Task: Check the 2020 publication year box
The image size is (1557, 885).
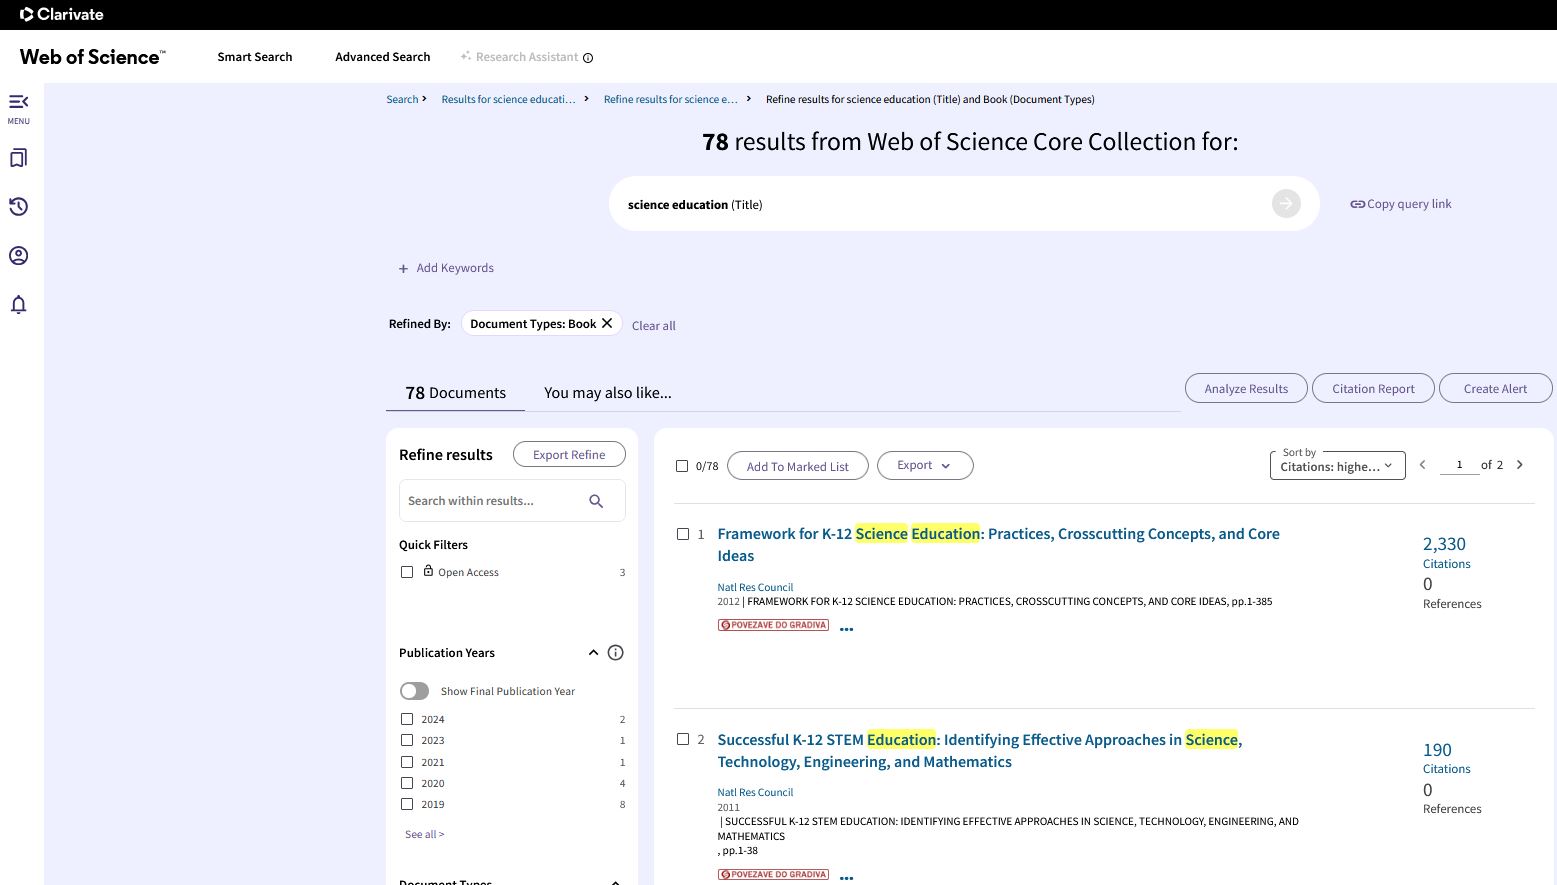Action: (407, 783)
